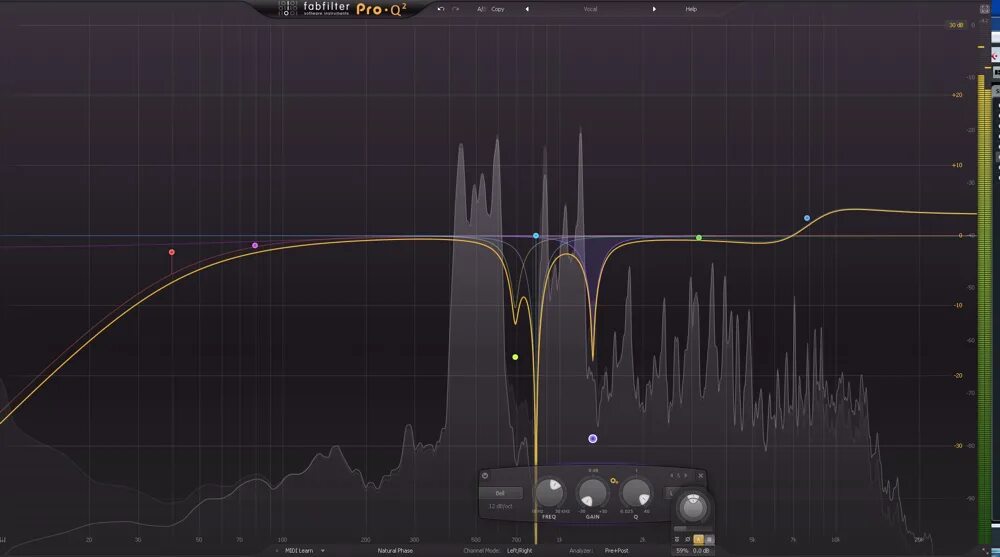Toggle the highlighted auto gain button
Viewport: 1000px width, 557px height.
[x=698, y=540]
